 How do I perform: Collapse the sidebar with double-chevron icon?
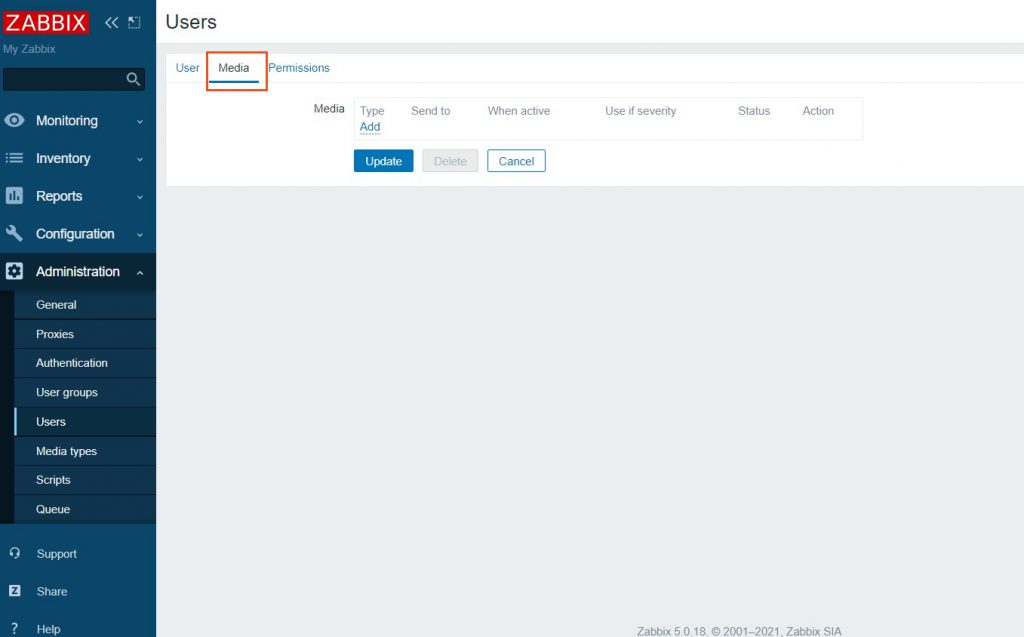(x=112, y=23)
